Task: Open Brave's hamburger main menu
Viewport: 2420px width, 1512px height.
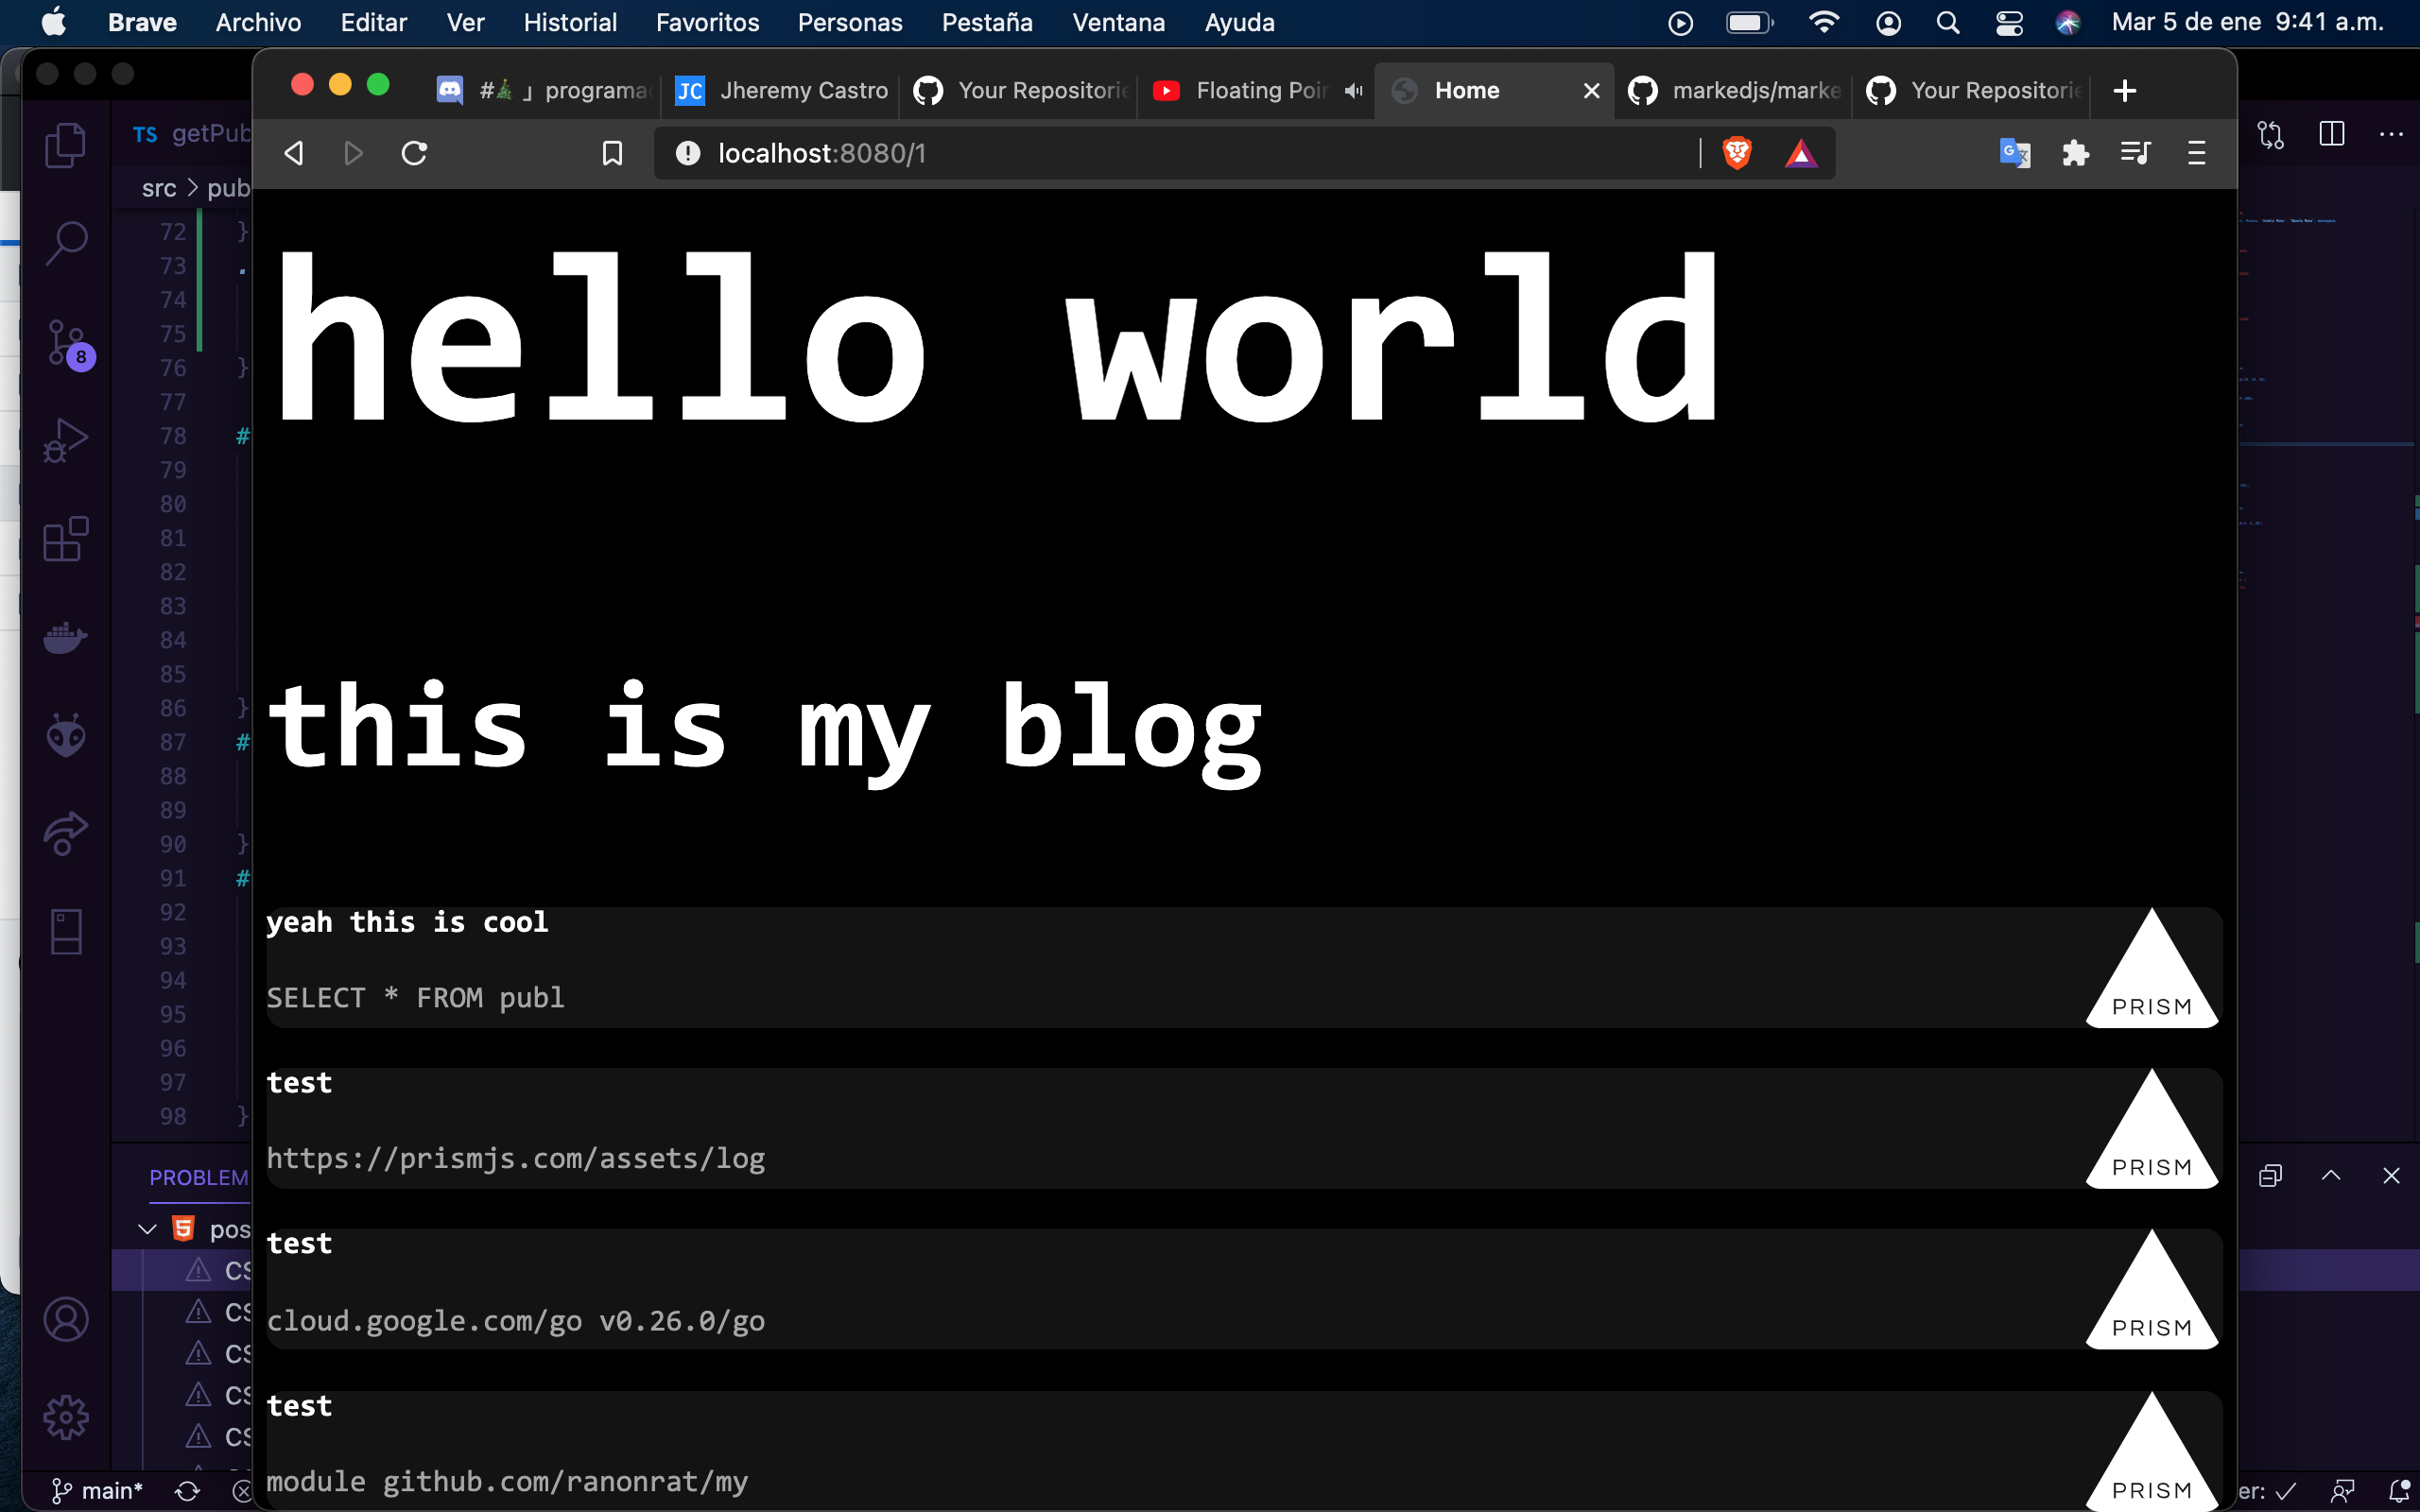Action: point(2196,153)
